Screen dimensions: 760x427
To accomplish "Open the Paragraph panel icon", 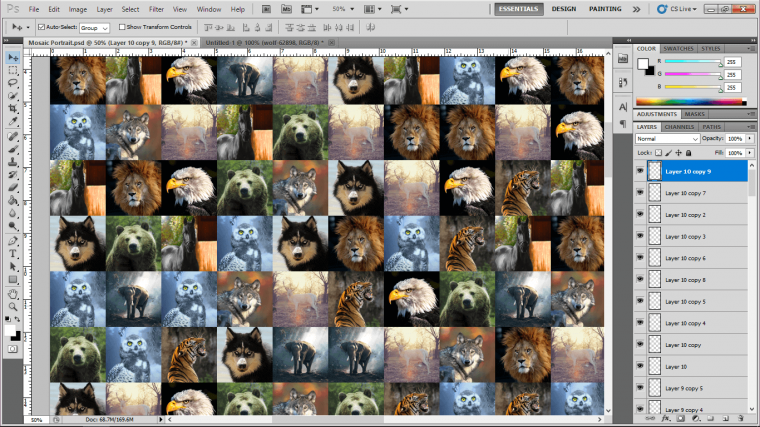I will (x=623, y=125).
